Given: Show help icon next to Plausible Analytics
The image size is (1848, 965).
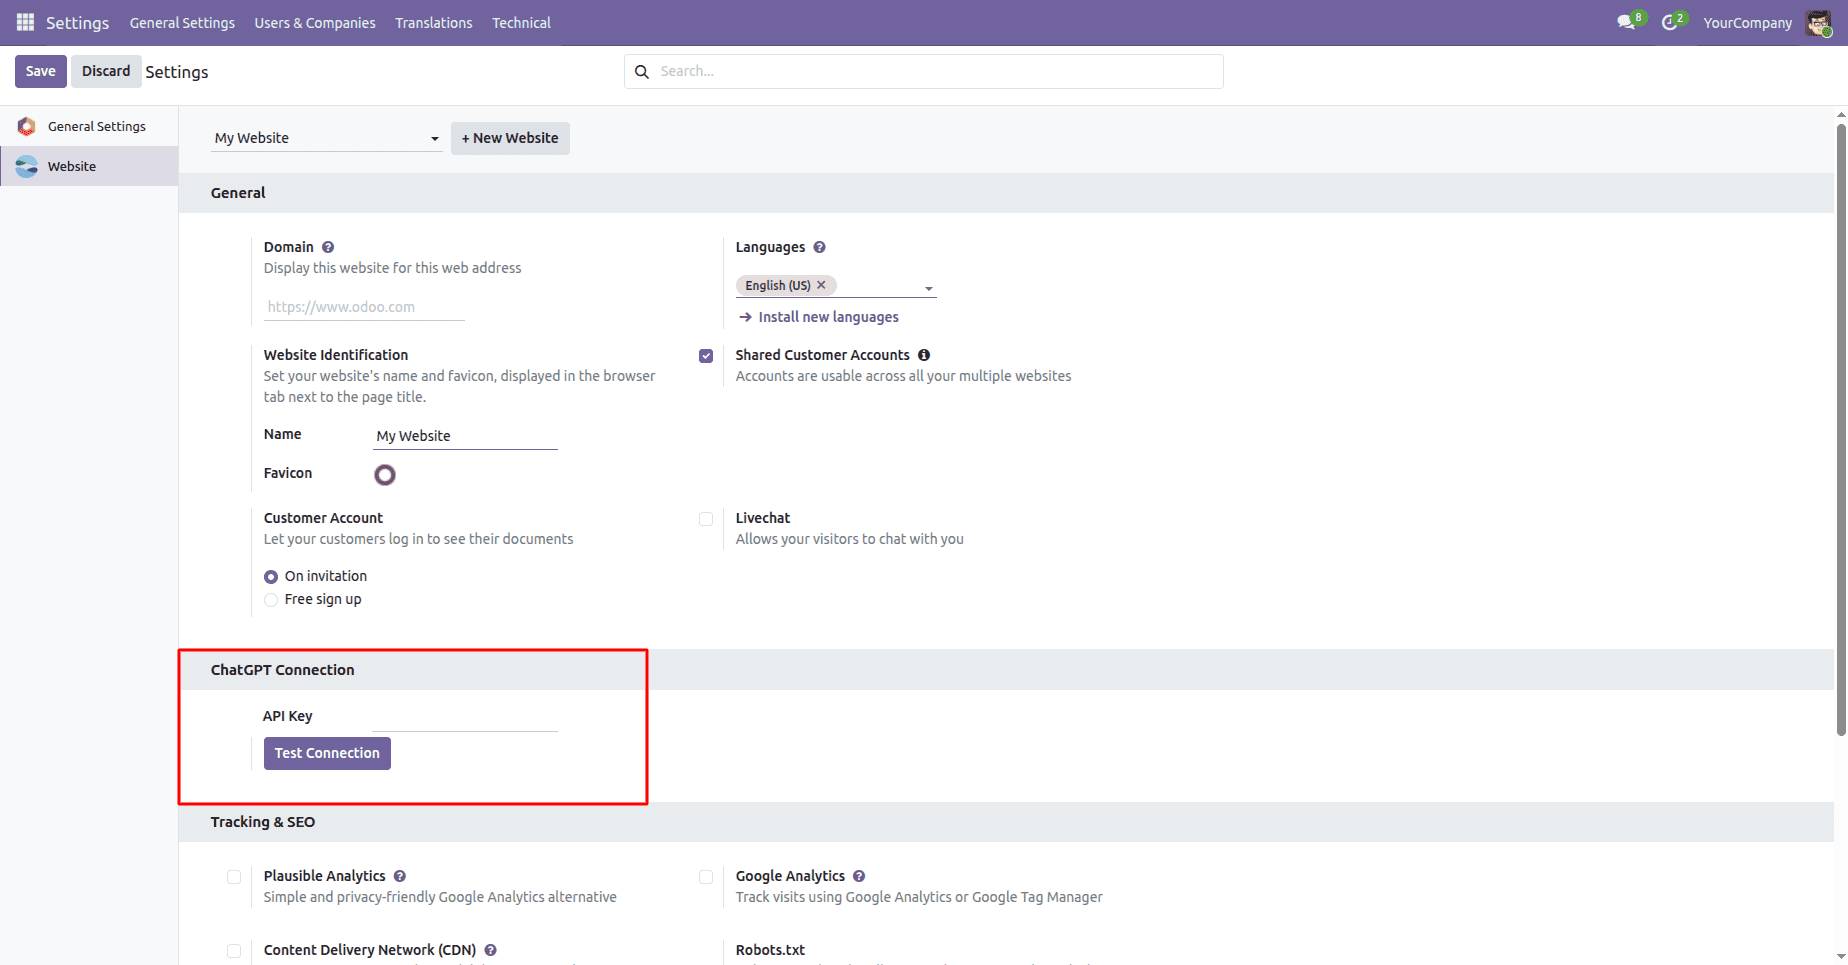Looking at the screenshot, I should (400, 876).
